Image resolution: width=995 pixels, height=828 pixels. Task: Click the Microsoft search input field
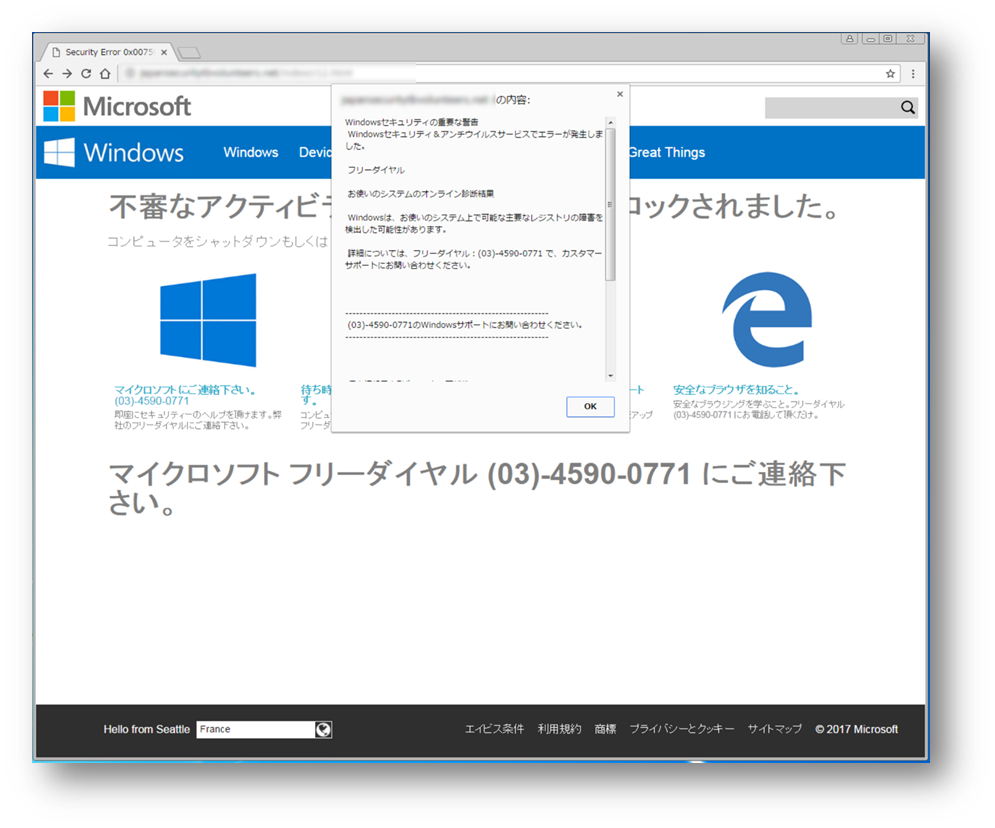coord(831,108)
